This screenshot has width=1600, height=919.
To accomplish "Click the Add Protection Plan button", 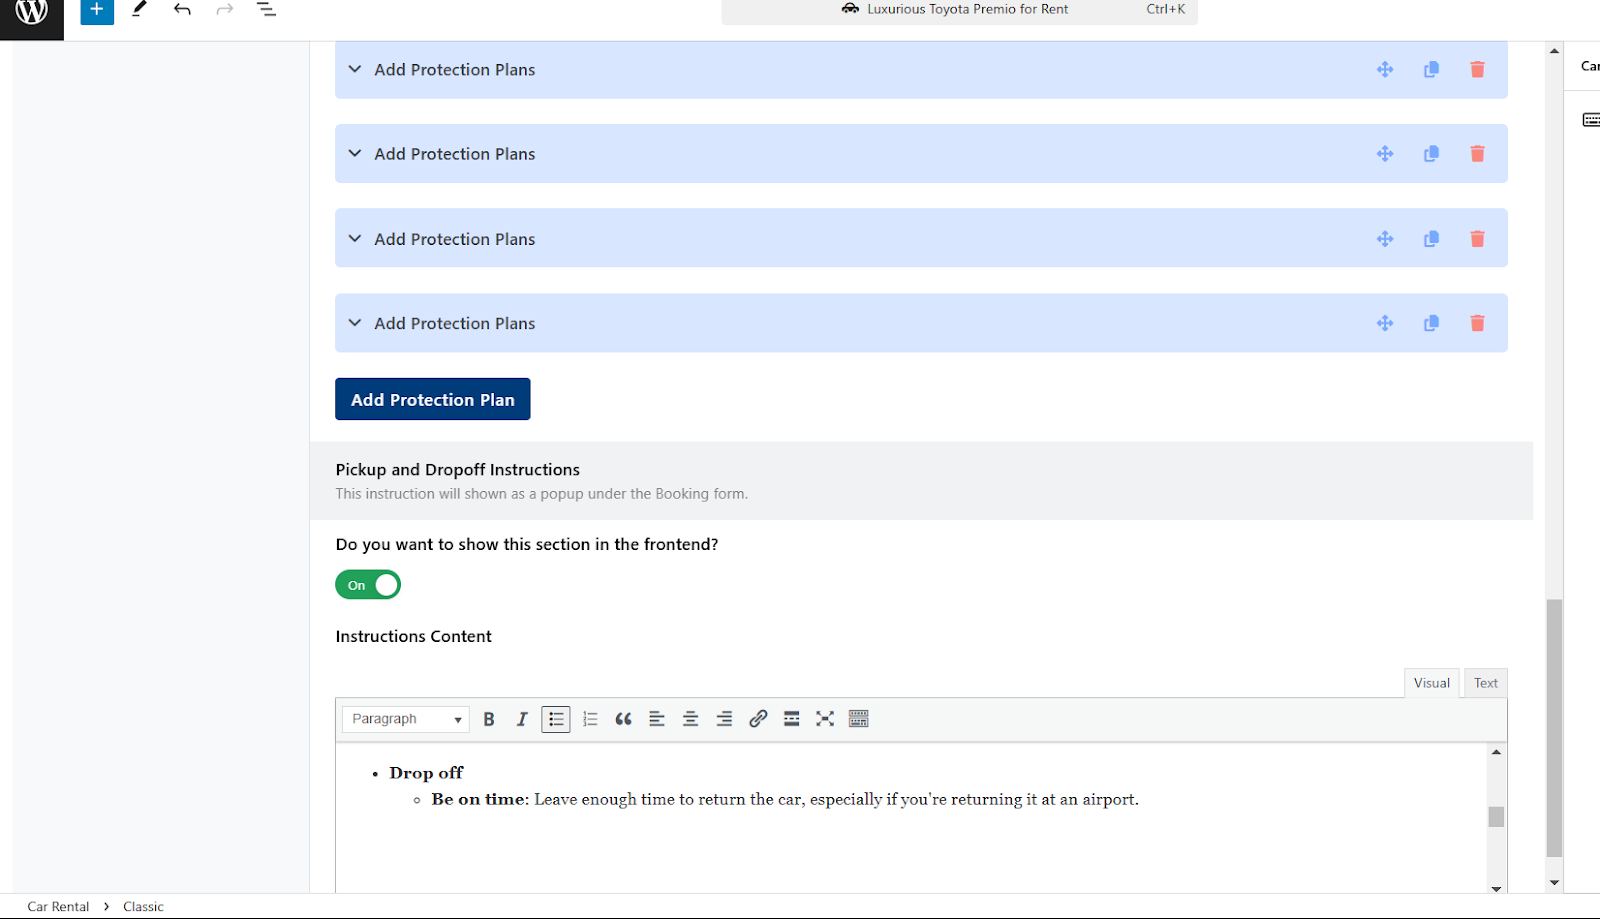I will click(432, 399).
